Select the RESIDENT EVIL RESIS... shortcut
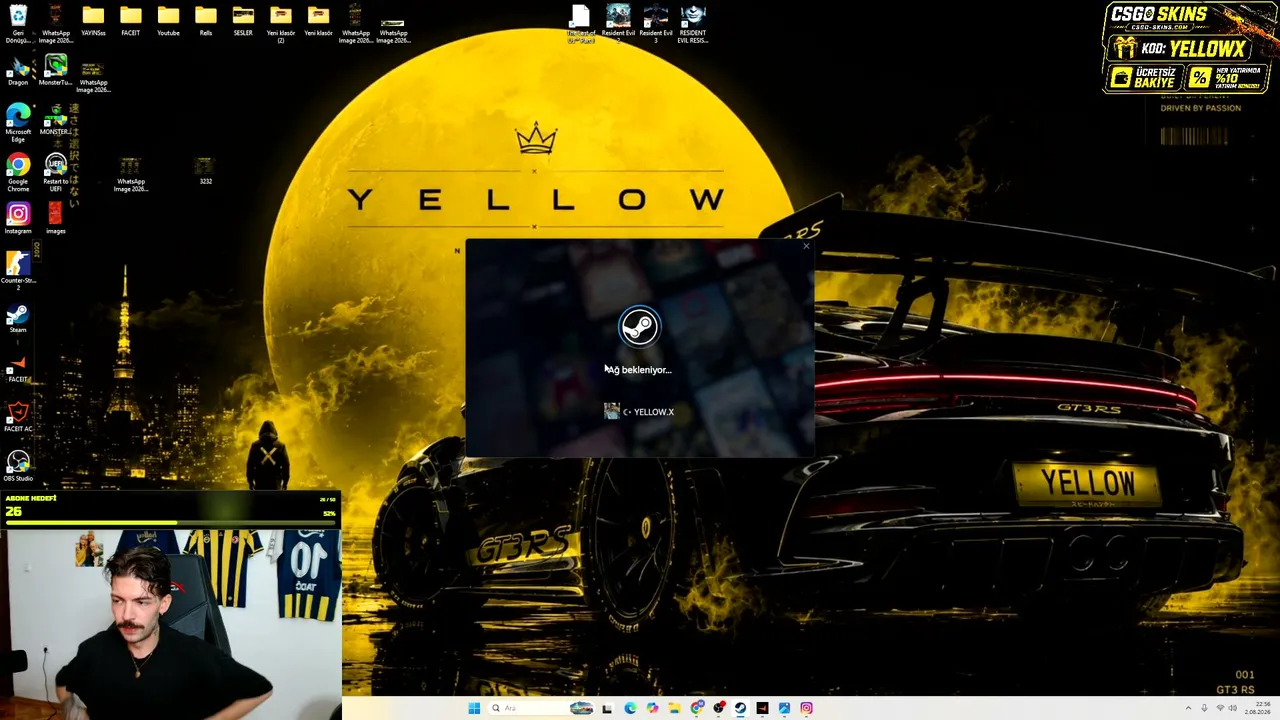 693,24
